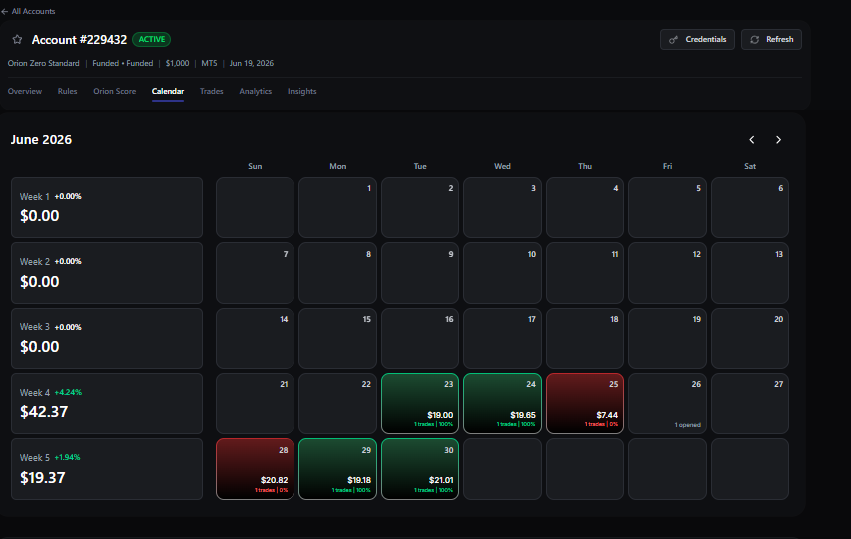Open June 23 day showing $19.00
Viewport: 851px width, 539px height.
(x=420, y=403)
